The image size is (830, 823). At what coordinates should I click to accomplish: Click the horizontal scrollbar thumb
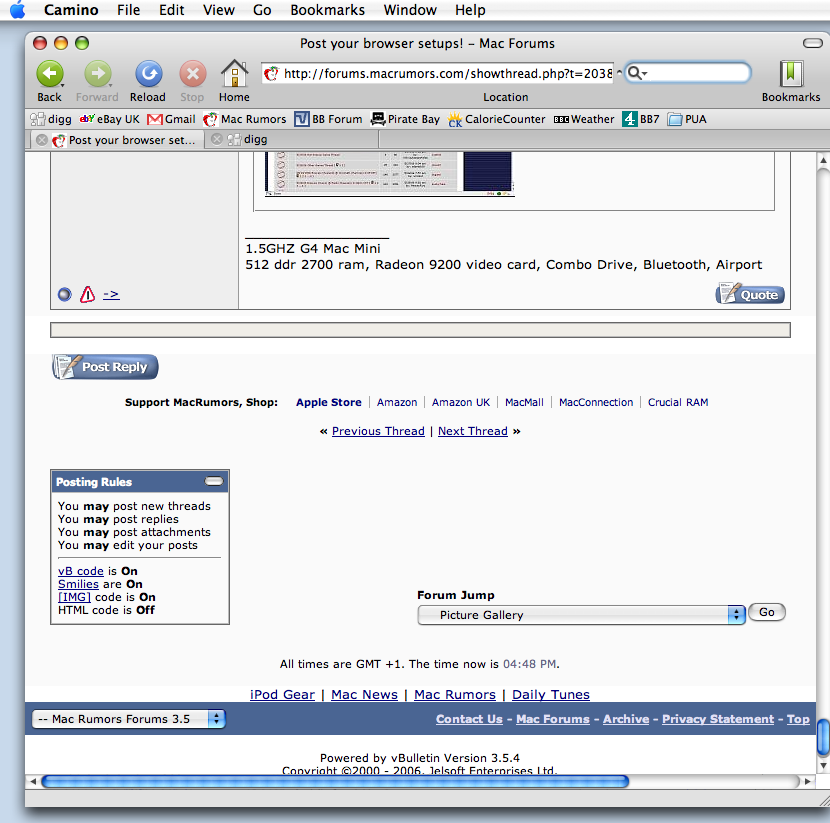tap(335, 781)
